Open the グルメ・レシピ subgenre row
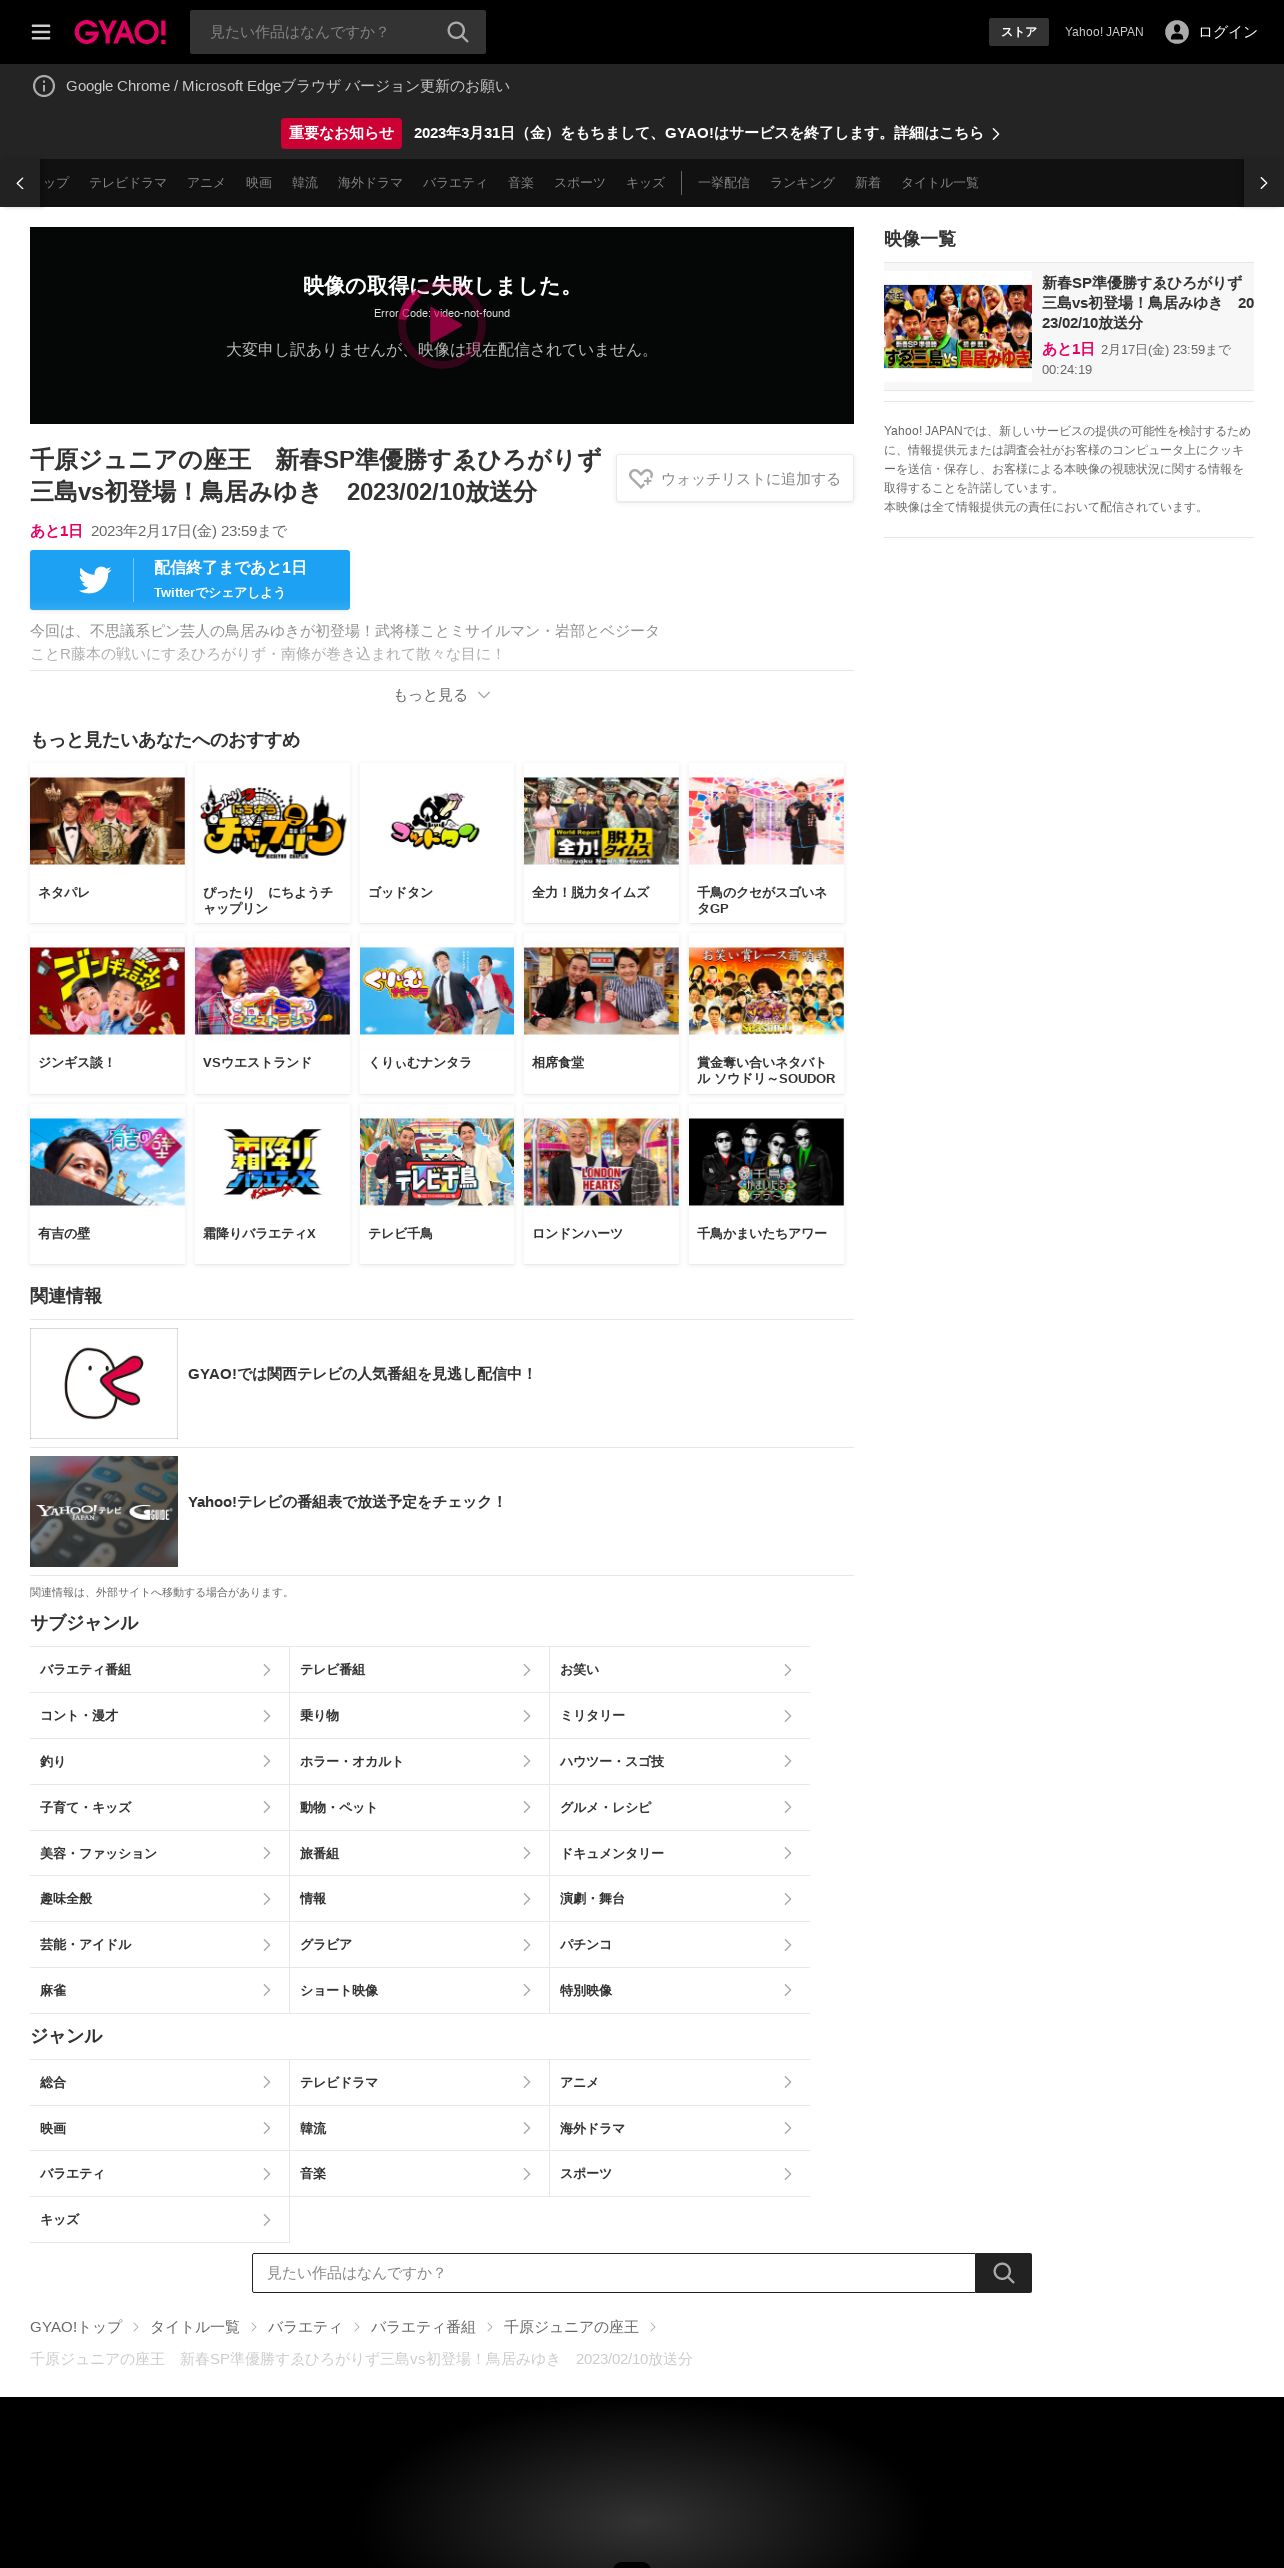The image size is (1284, 2568). [680, 1808]
